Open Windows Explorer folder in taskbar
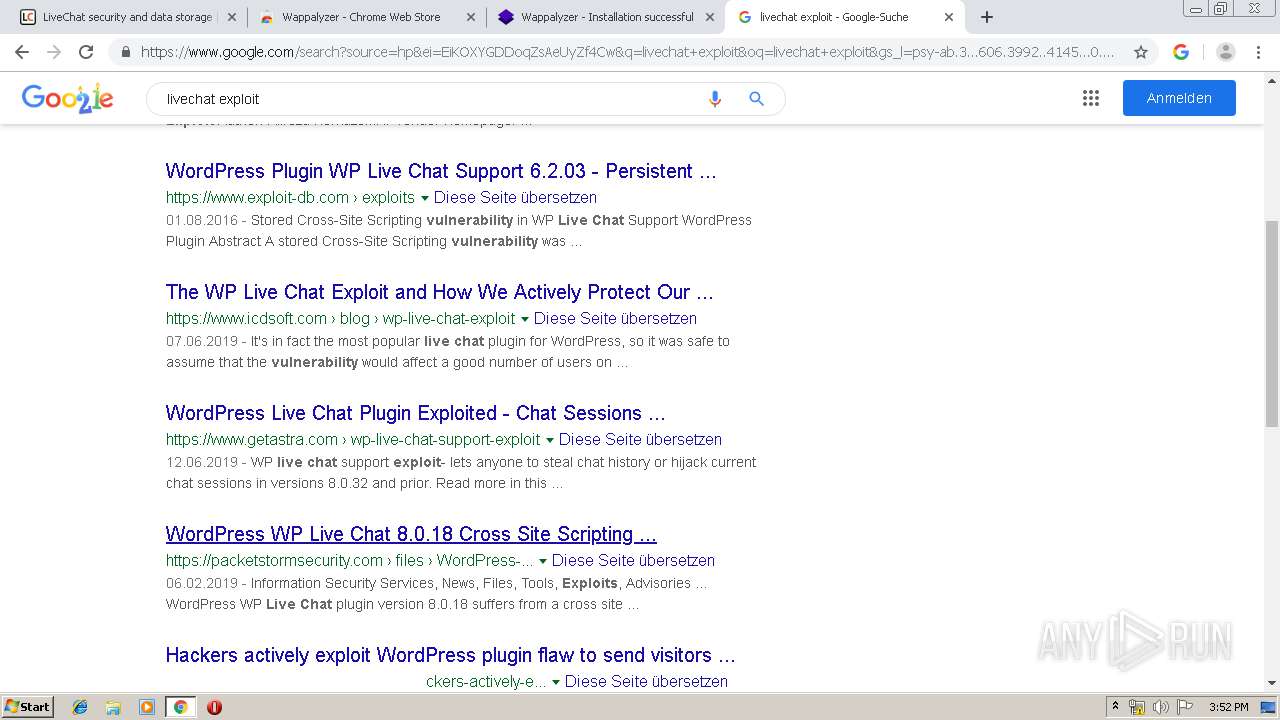This screenshot has width=1280, height=720. click(113, 707)
